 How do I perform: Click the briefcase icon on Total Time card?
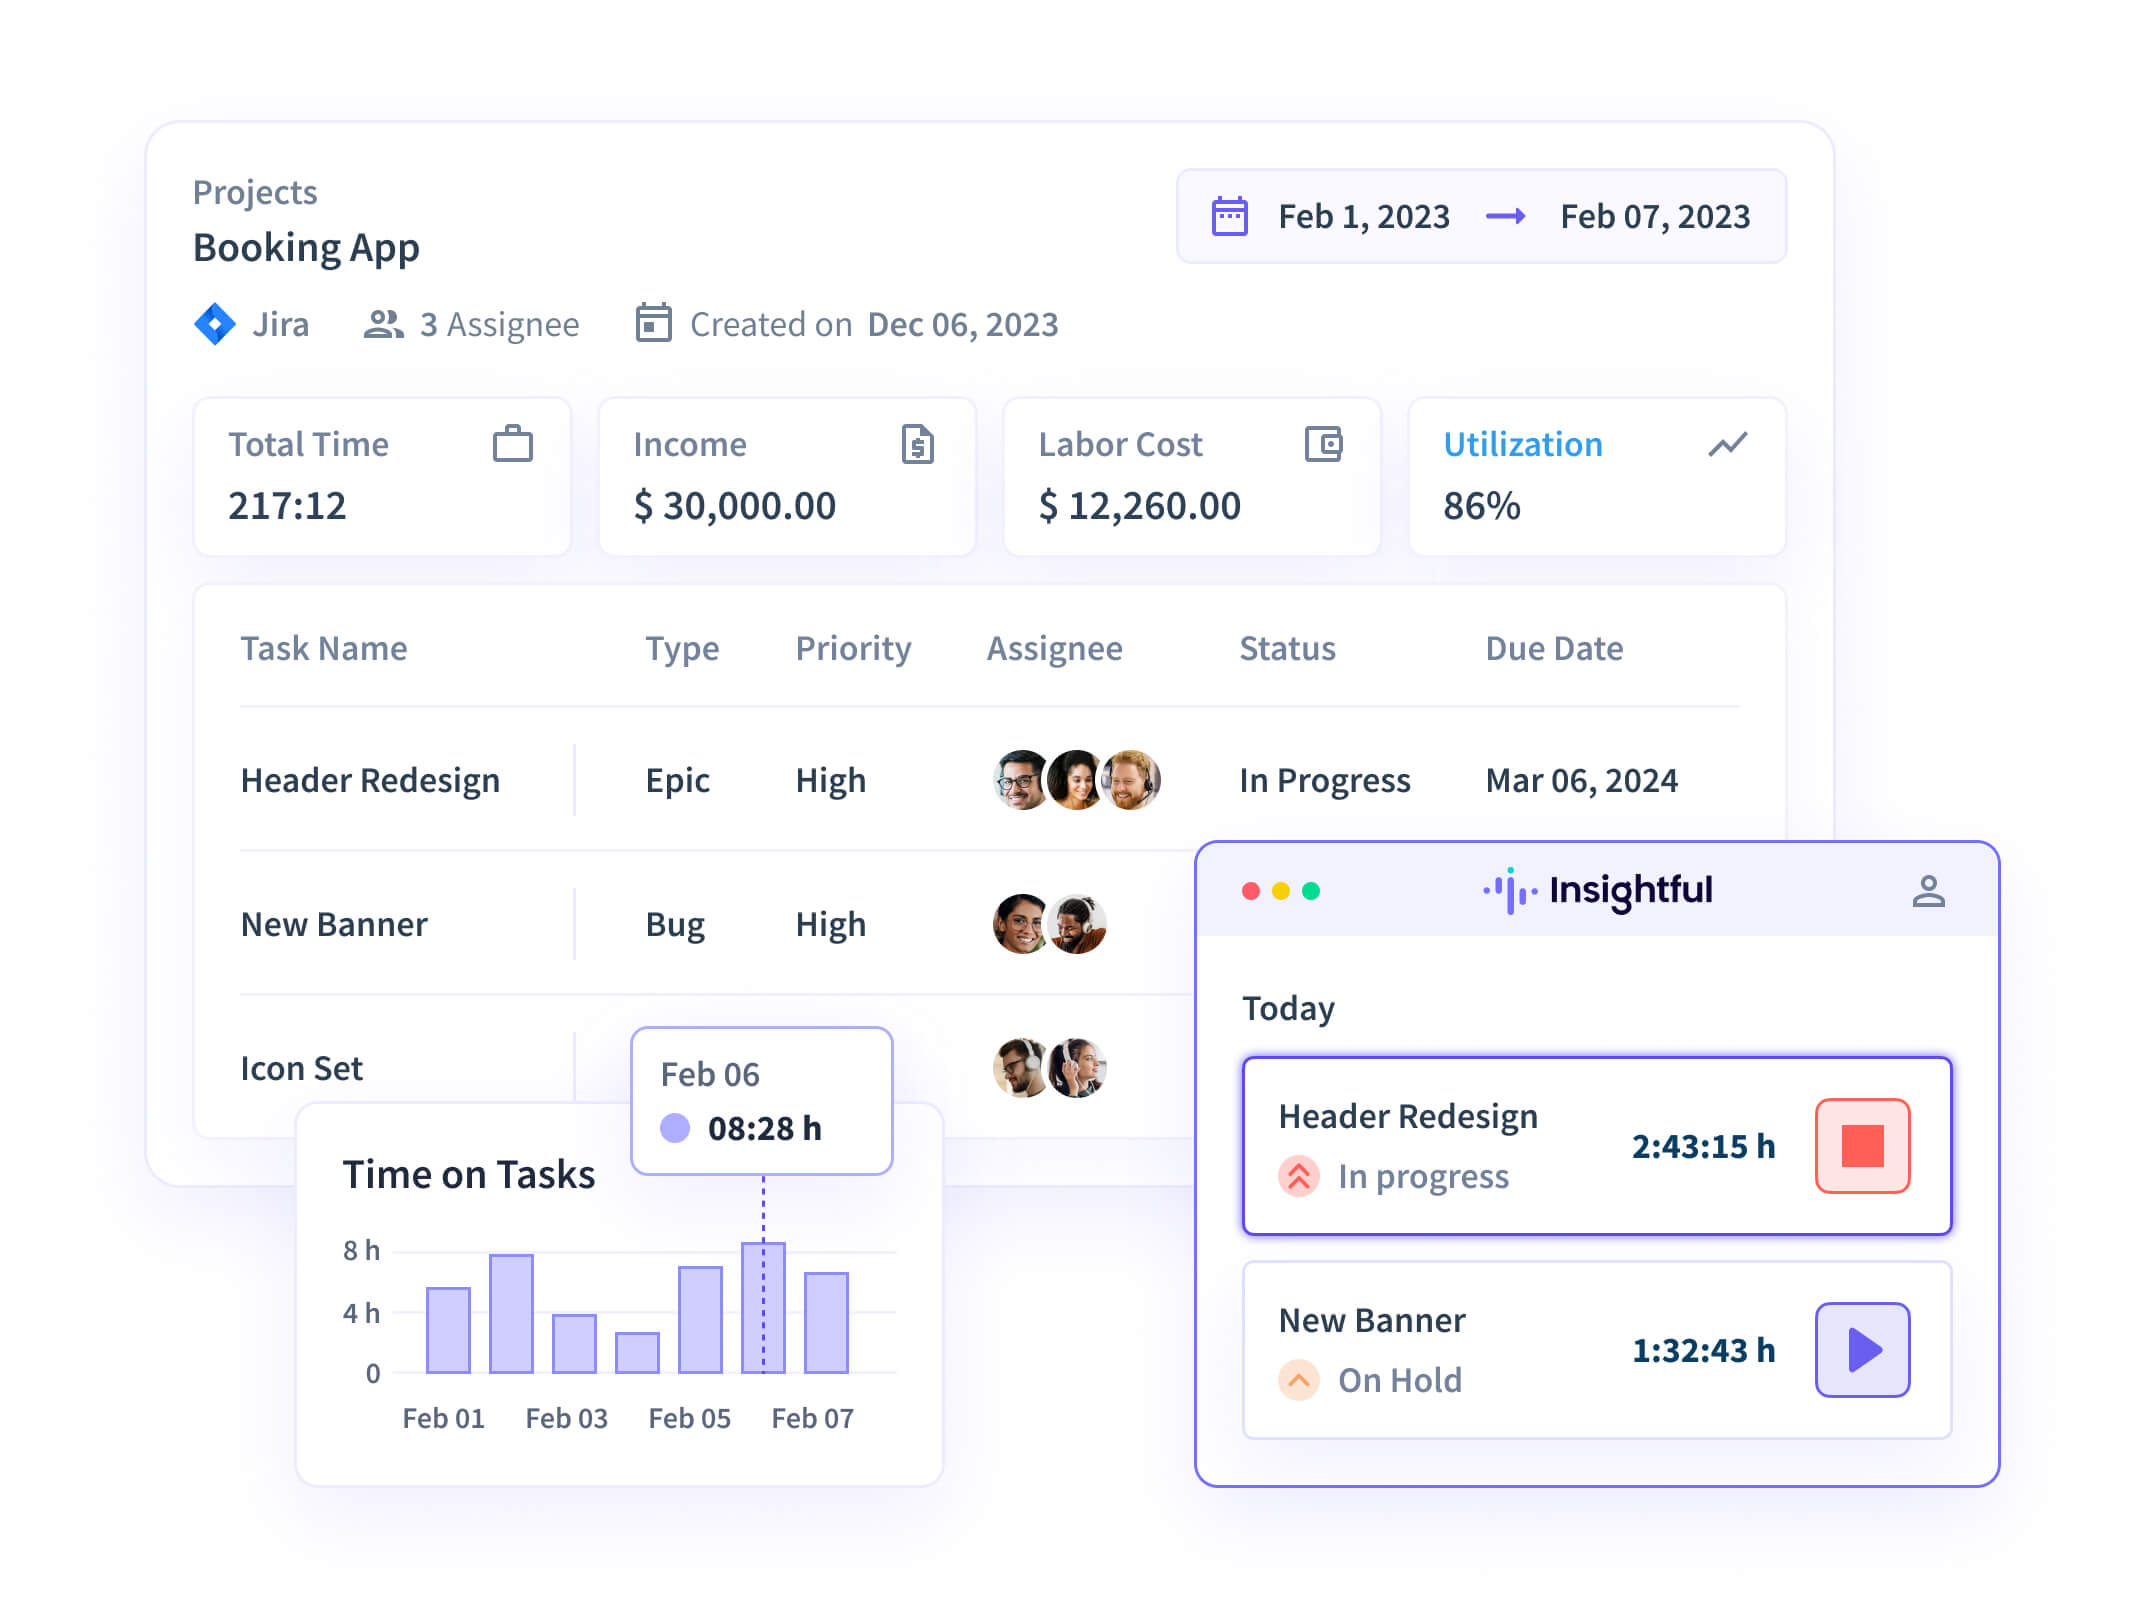[x=513, y=444]
